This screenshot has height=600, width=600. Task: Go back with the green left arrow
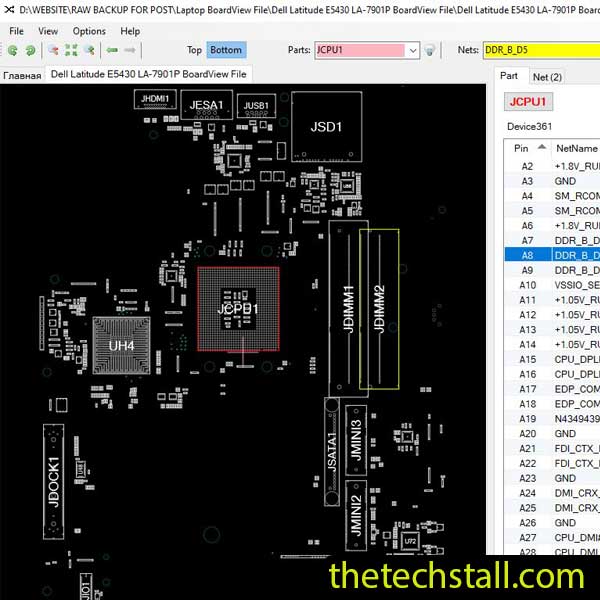pos(112,50)
